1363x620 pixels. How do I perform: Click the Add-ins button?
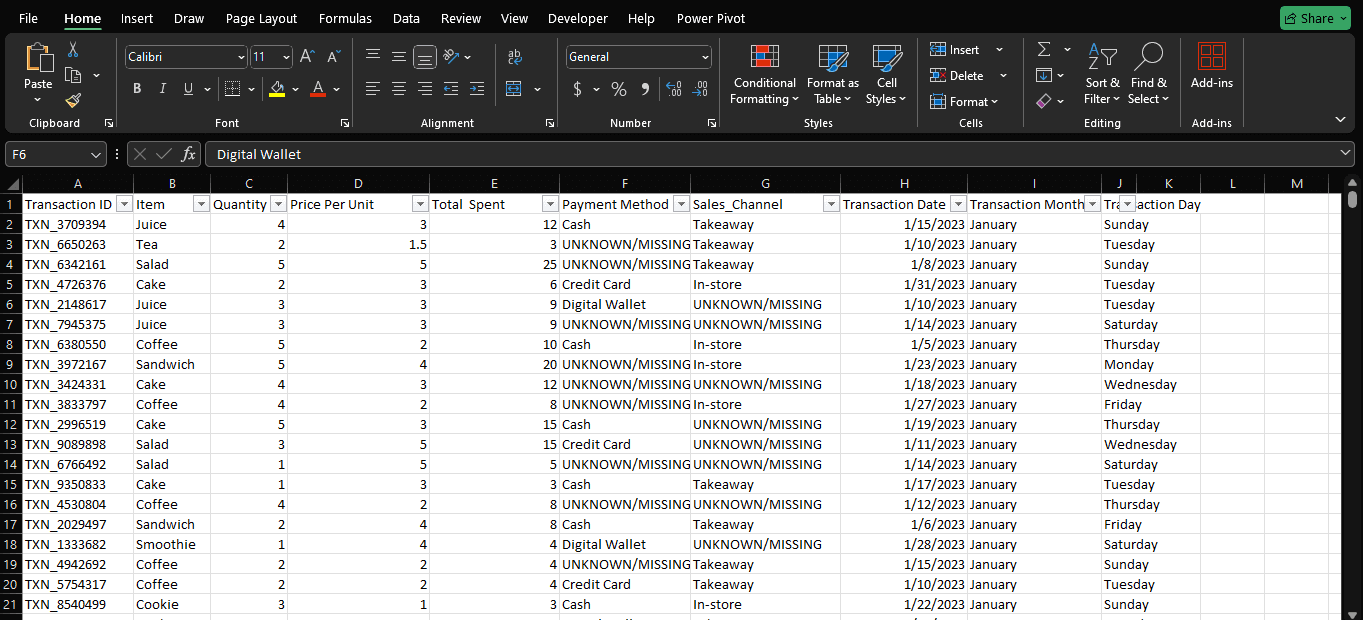[x=1212, y=67]
